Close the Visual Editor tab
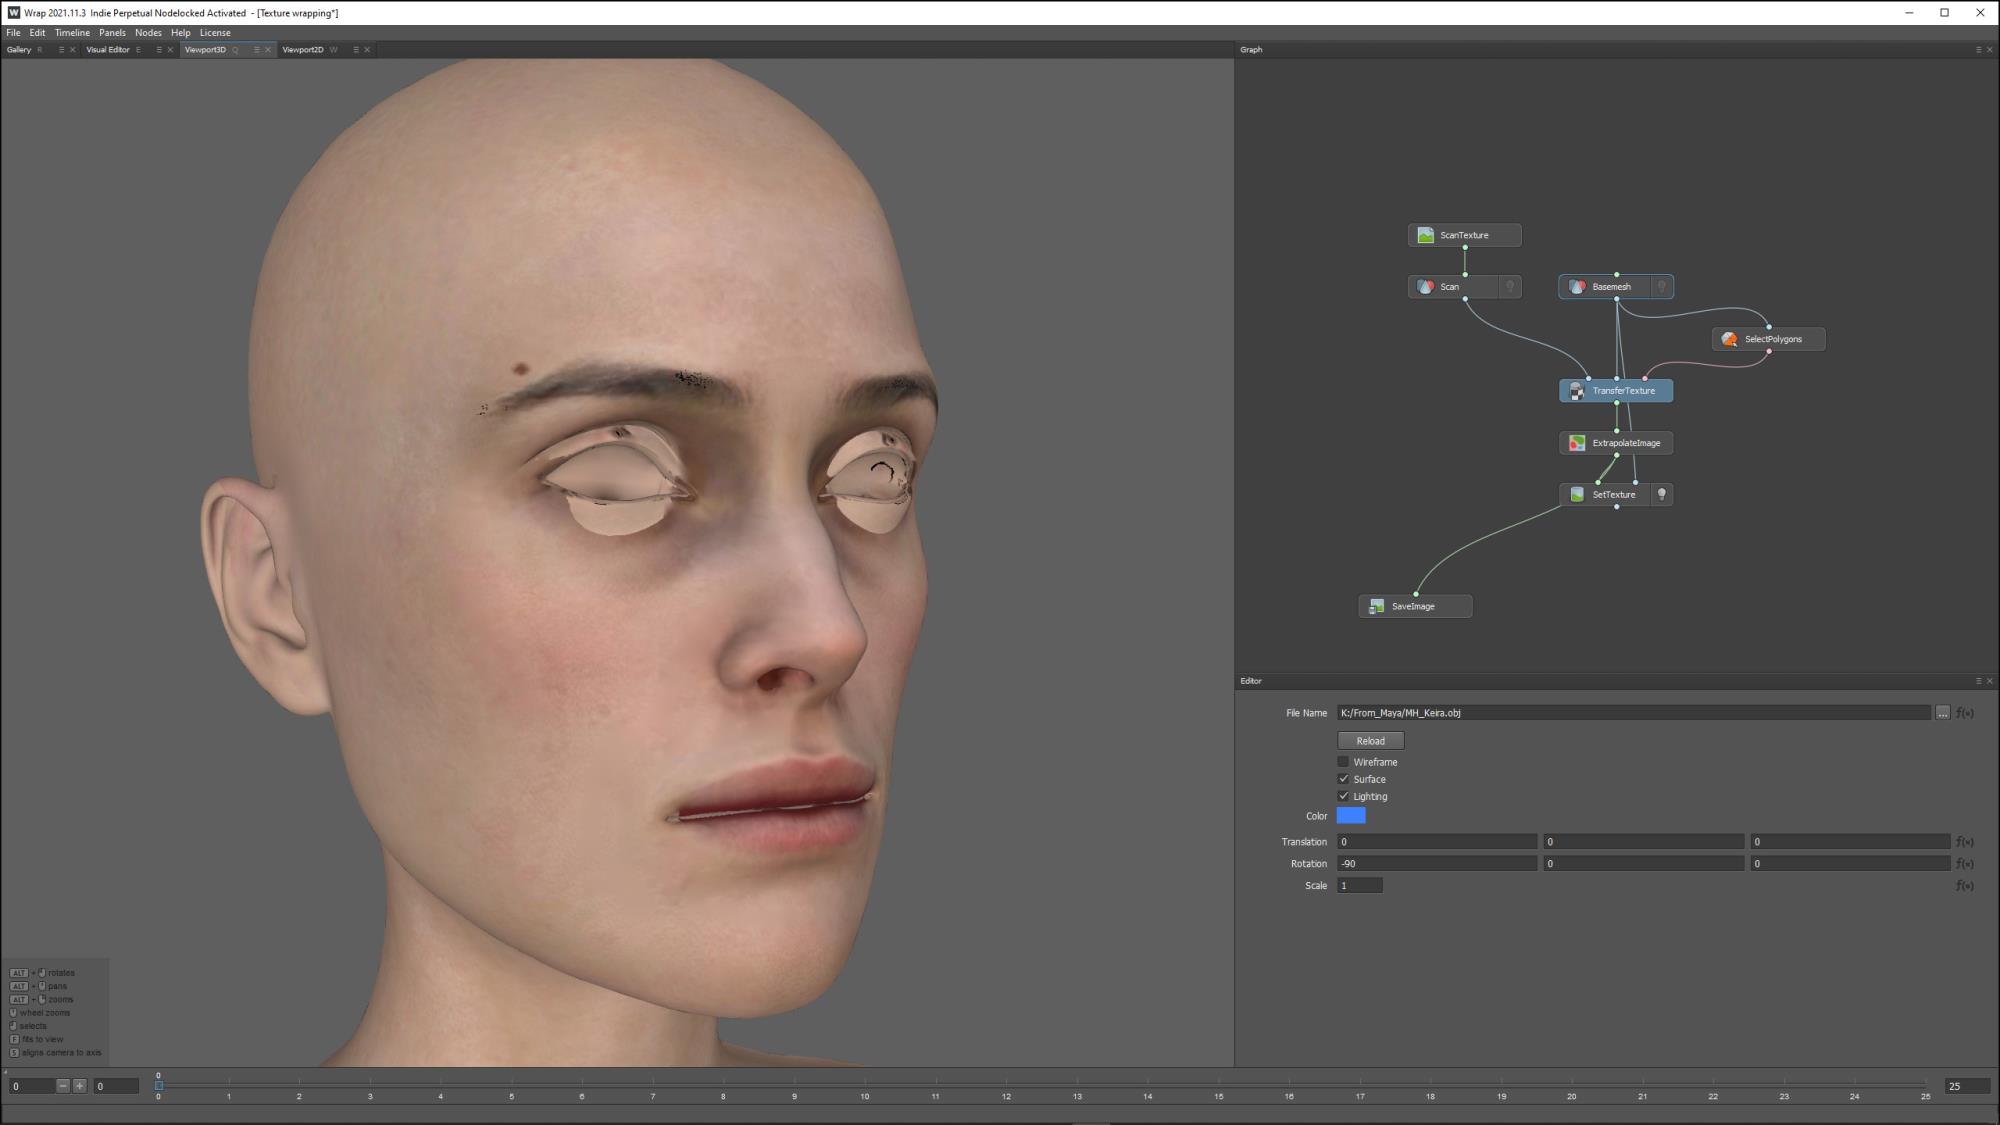Screen dimensions: 2000x1125 [170, 50]
